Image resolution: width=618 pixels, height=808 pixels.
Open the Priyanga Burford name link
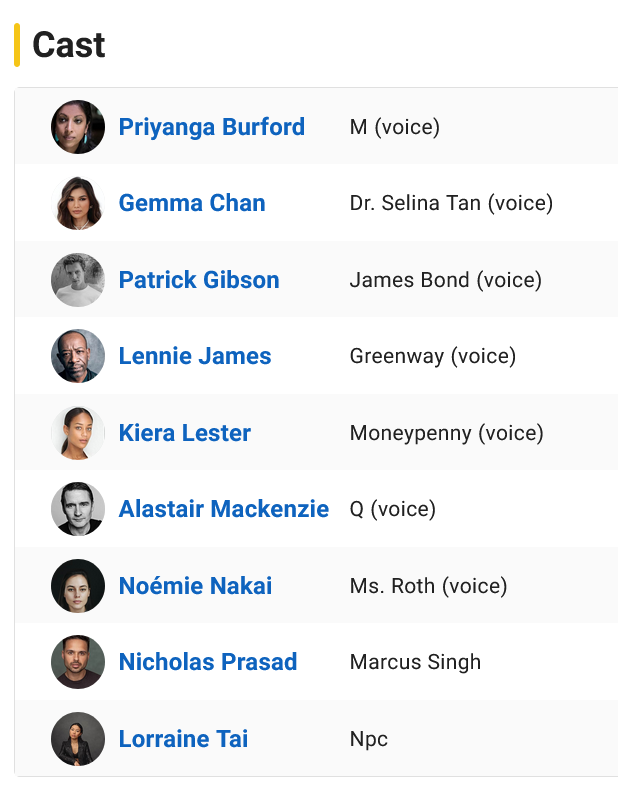[211, 127]
